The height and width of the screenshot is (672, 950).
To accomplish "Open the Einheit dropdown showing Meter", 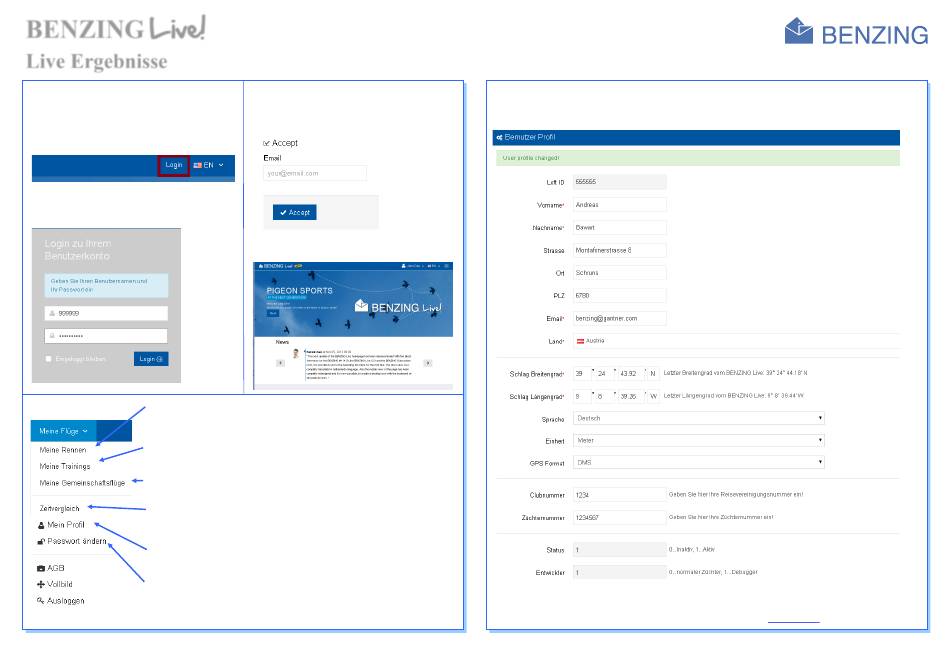I will 699,441.
